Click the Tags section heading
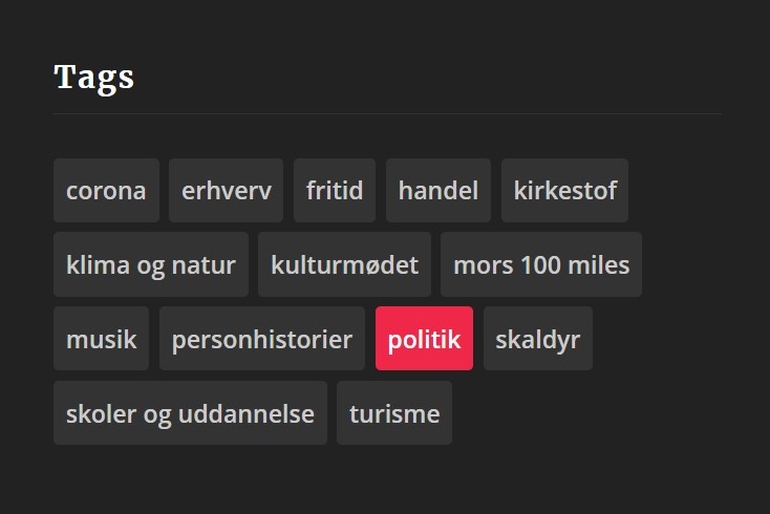770x514 pixels. [x=94, y=77]
